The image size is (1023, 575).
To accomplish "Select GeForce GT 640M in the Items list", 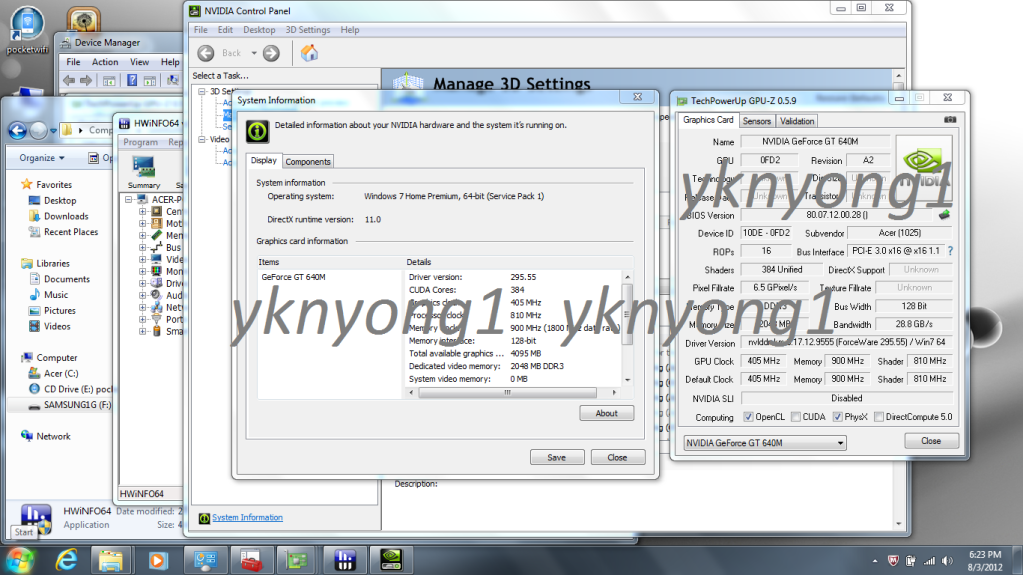I will pyautogui.click(x=294, y=277).
